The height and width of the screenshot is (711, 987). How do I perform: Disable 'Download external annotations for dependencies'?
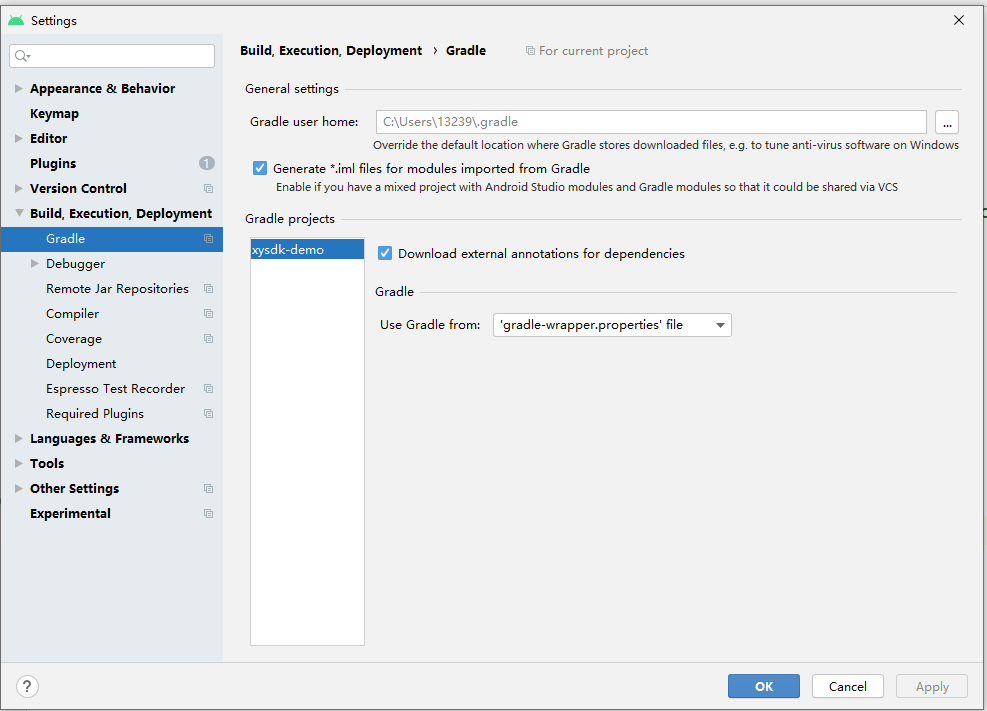click(385, 253)
